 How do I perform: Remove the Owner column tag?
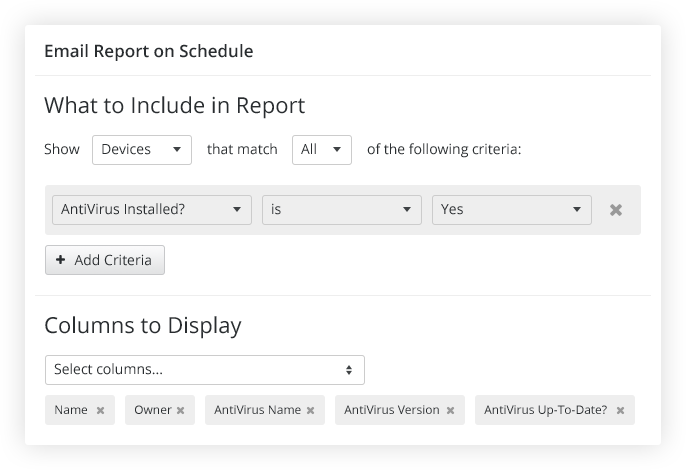click(x=180, y=410)
